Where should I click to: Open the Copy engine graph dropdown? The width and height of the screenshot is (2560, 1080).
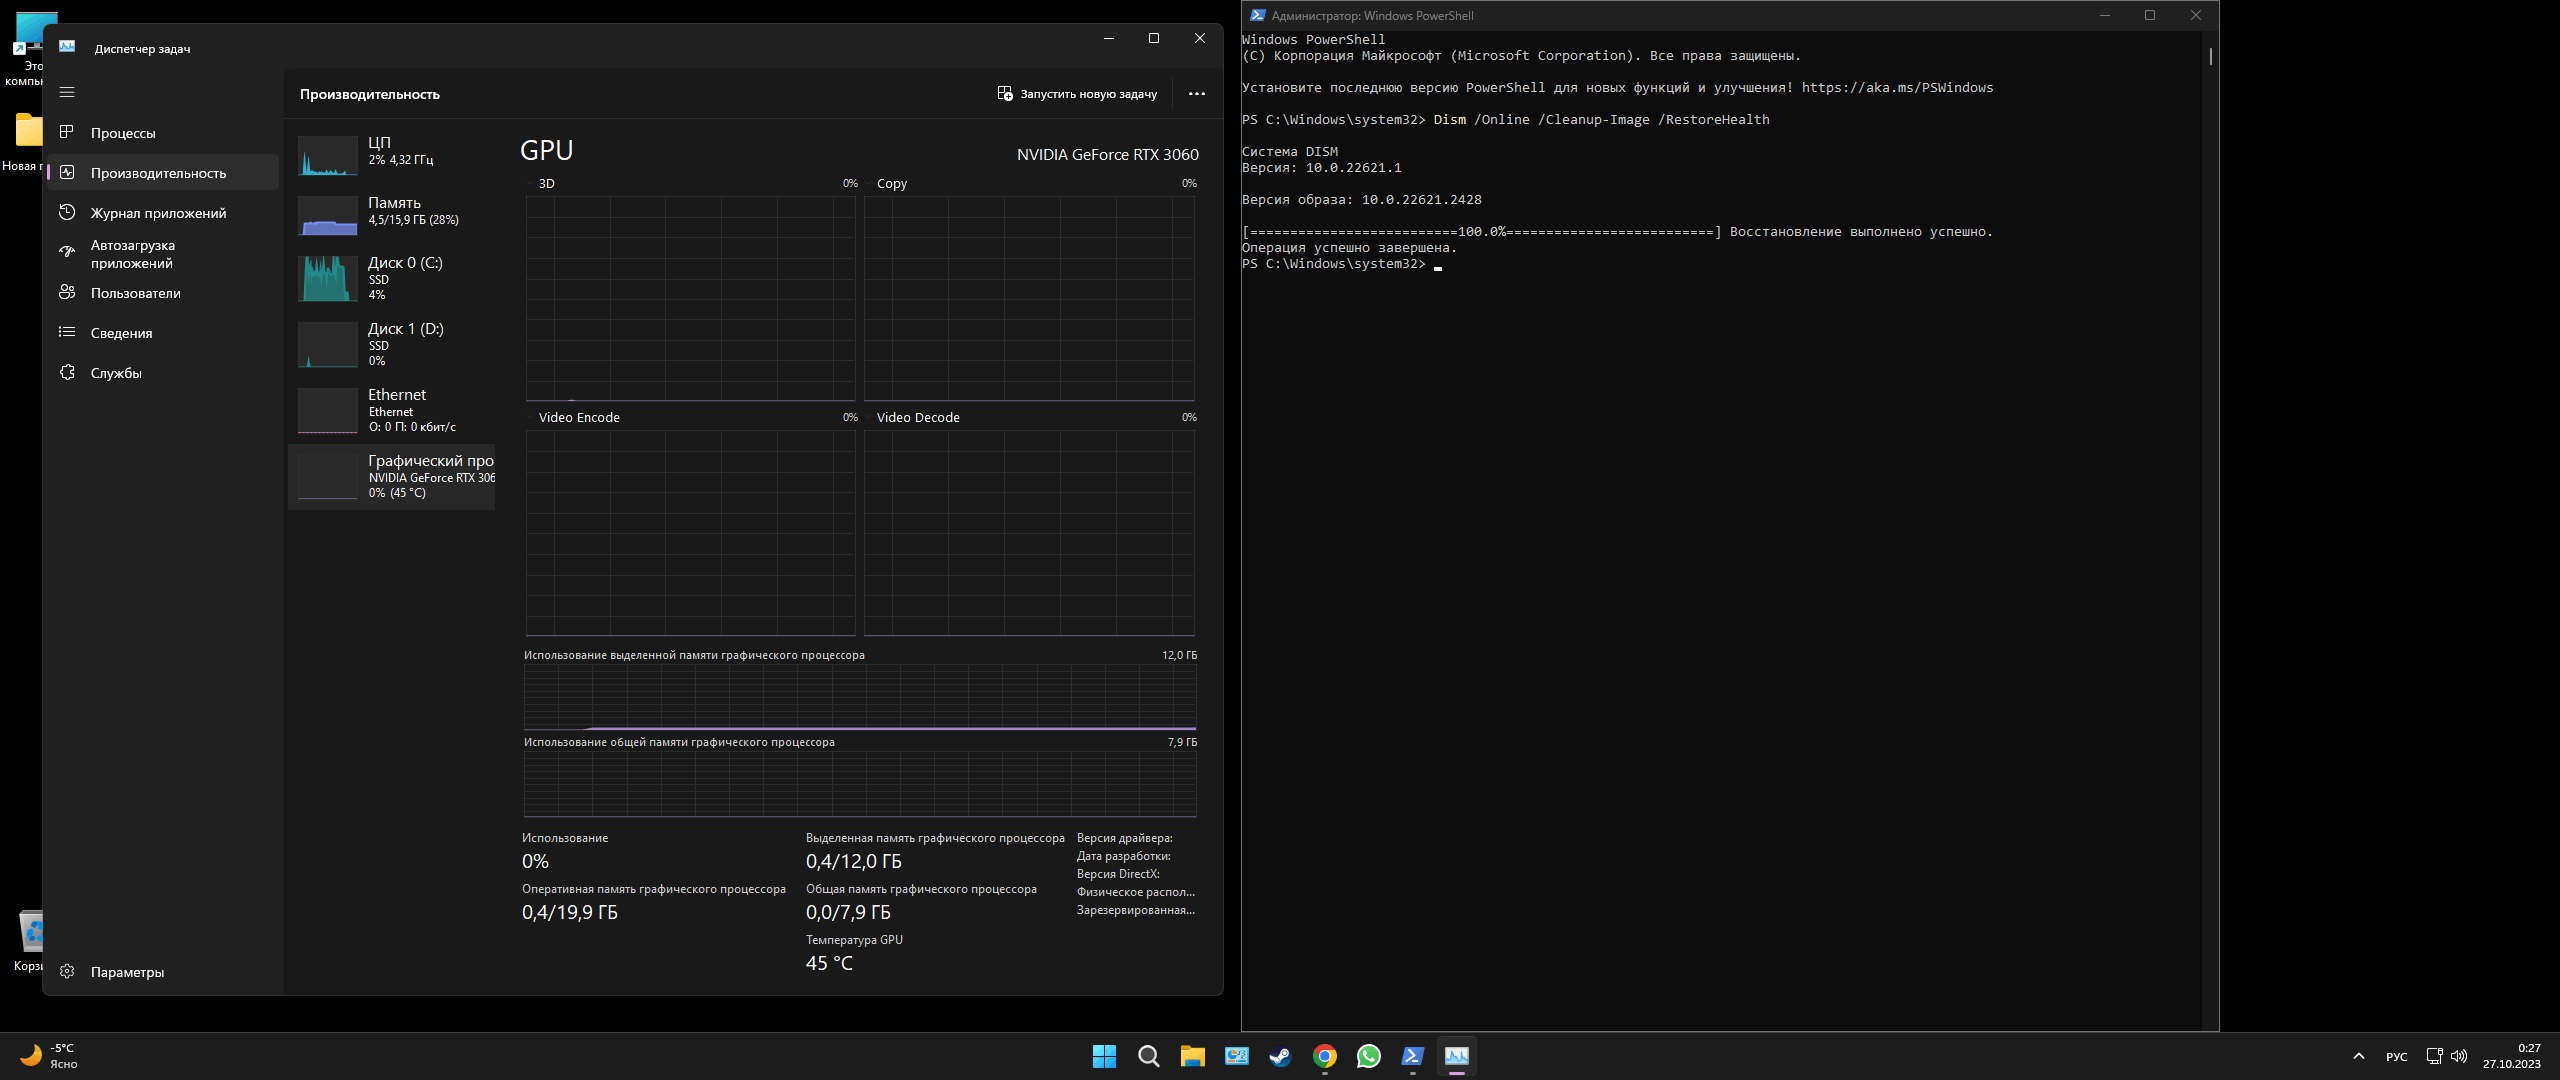click(x=887, y=184)
